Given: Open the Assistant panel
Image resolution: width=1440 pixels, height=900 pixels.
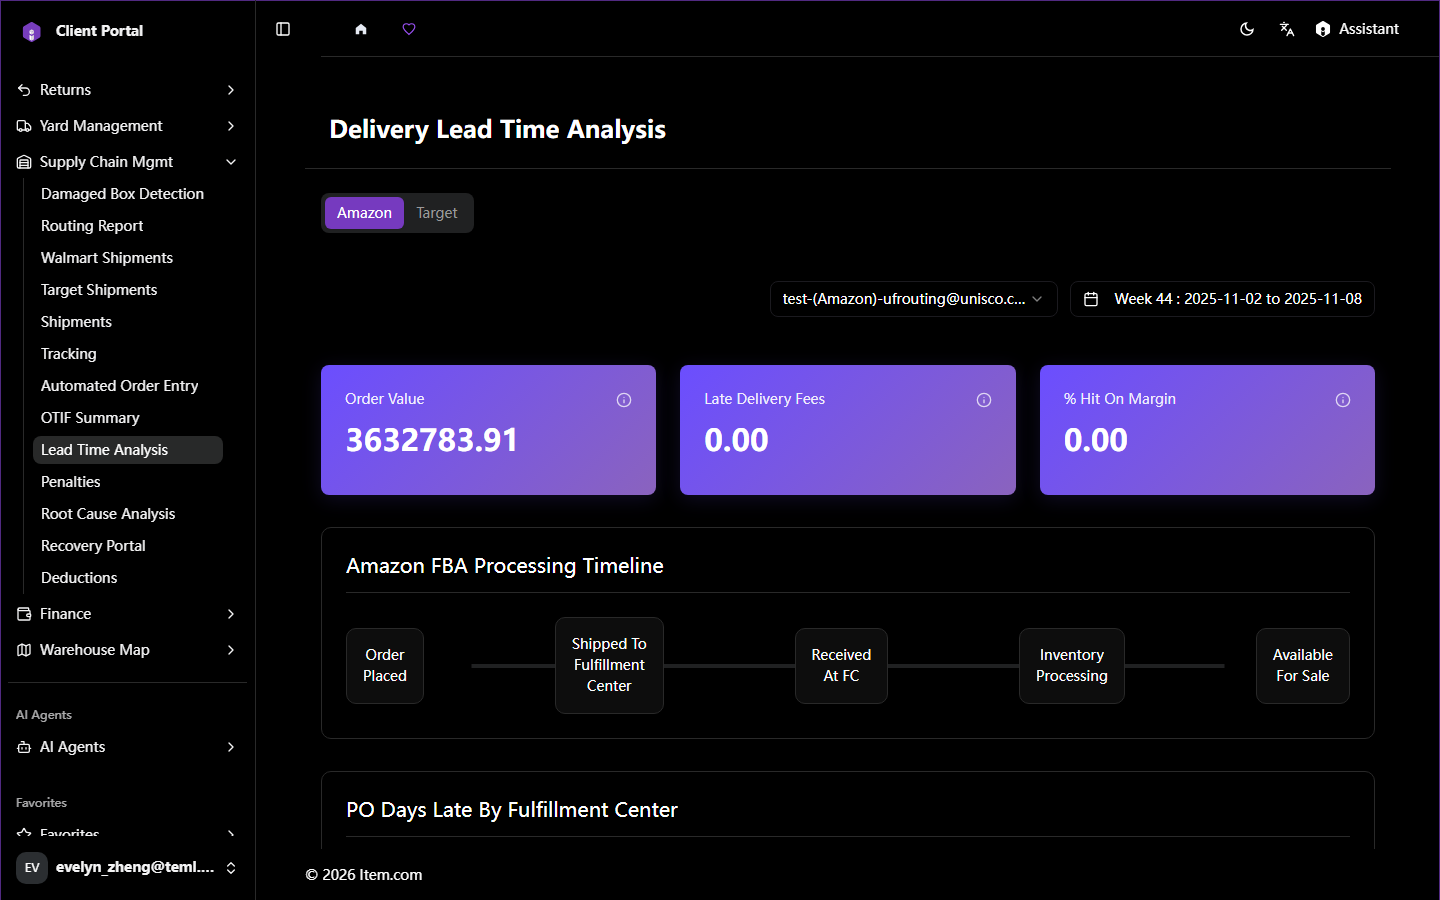Looking at the screenshot, I should [x=1357, y=29].
